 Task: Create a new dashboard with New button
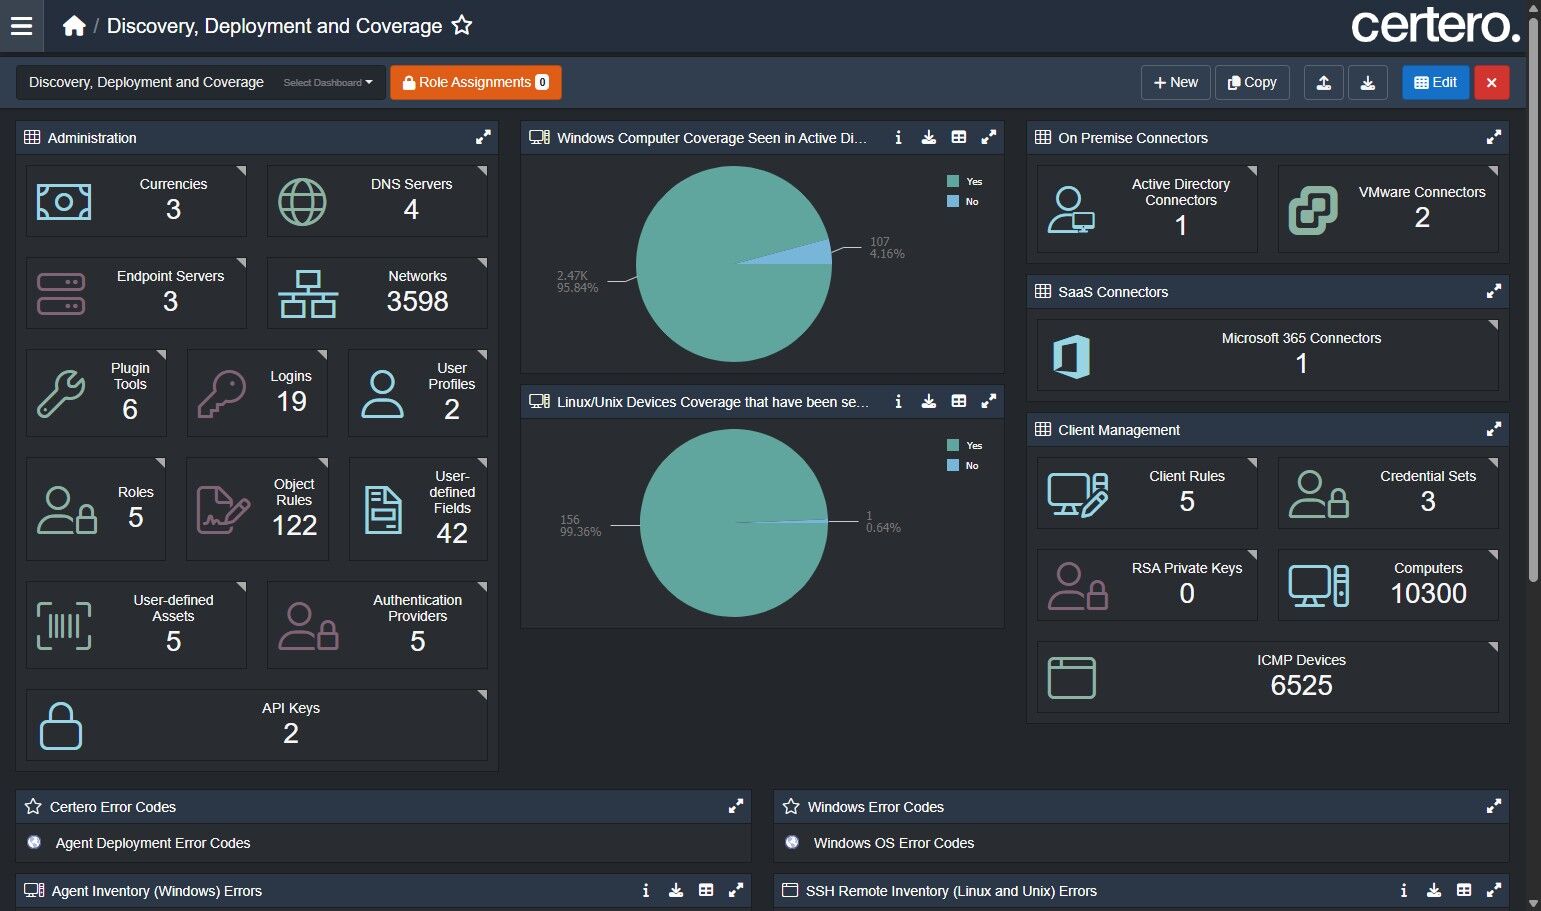(x=1175, y=83)
